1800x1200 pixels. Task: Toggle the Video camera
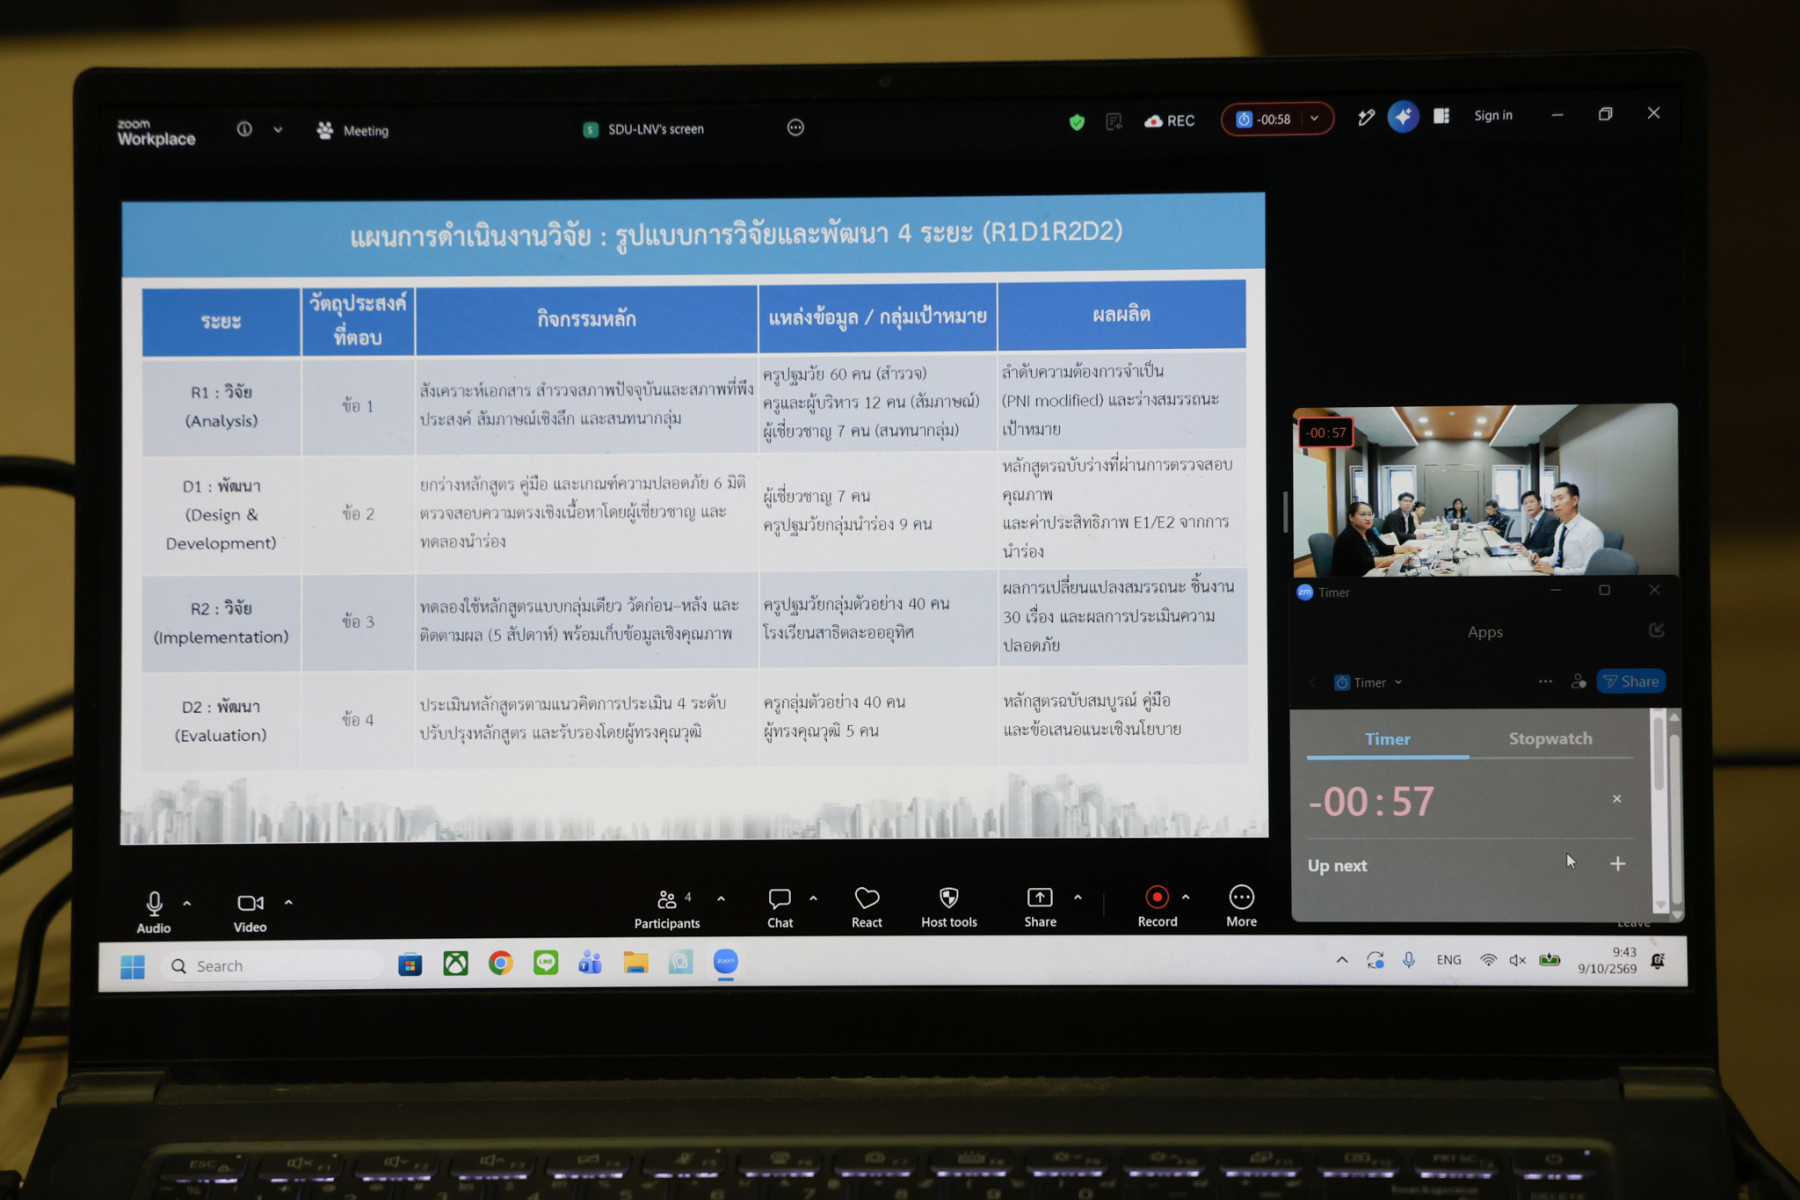tap(250, 912)
